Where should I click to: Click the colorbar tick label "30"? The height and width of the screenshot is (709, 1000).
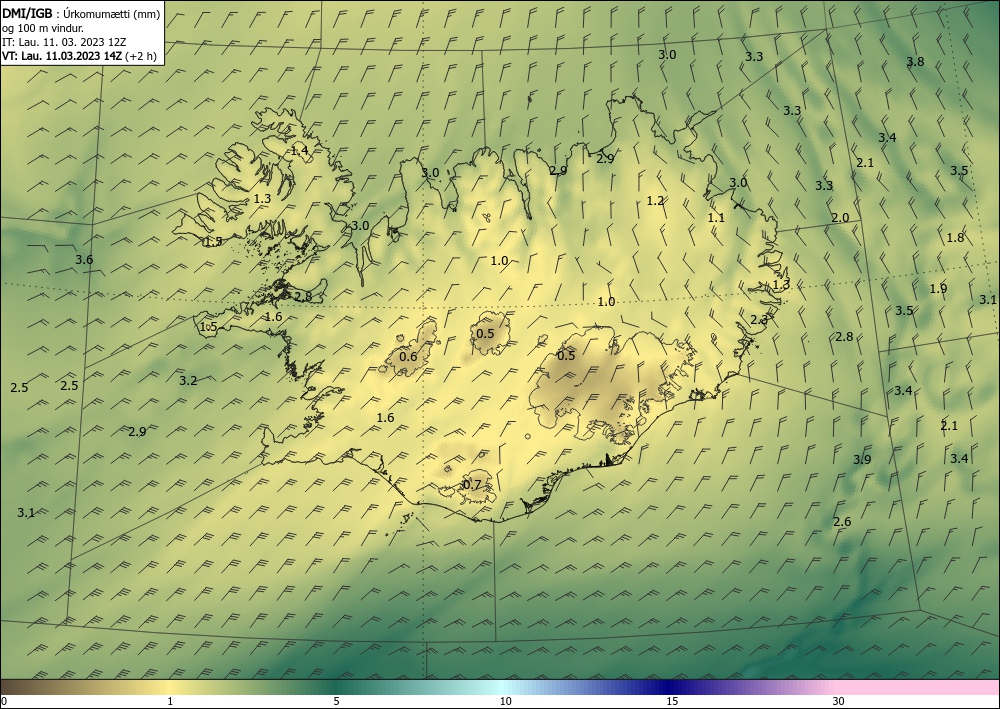point(839,701)
